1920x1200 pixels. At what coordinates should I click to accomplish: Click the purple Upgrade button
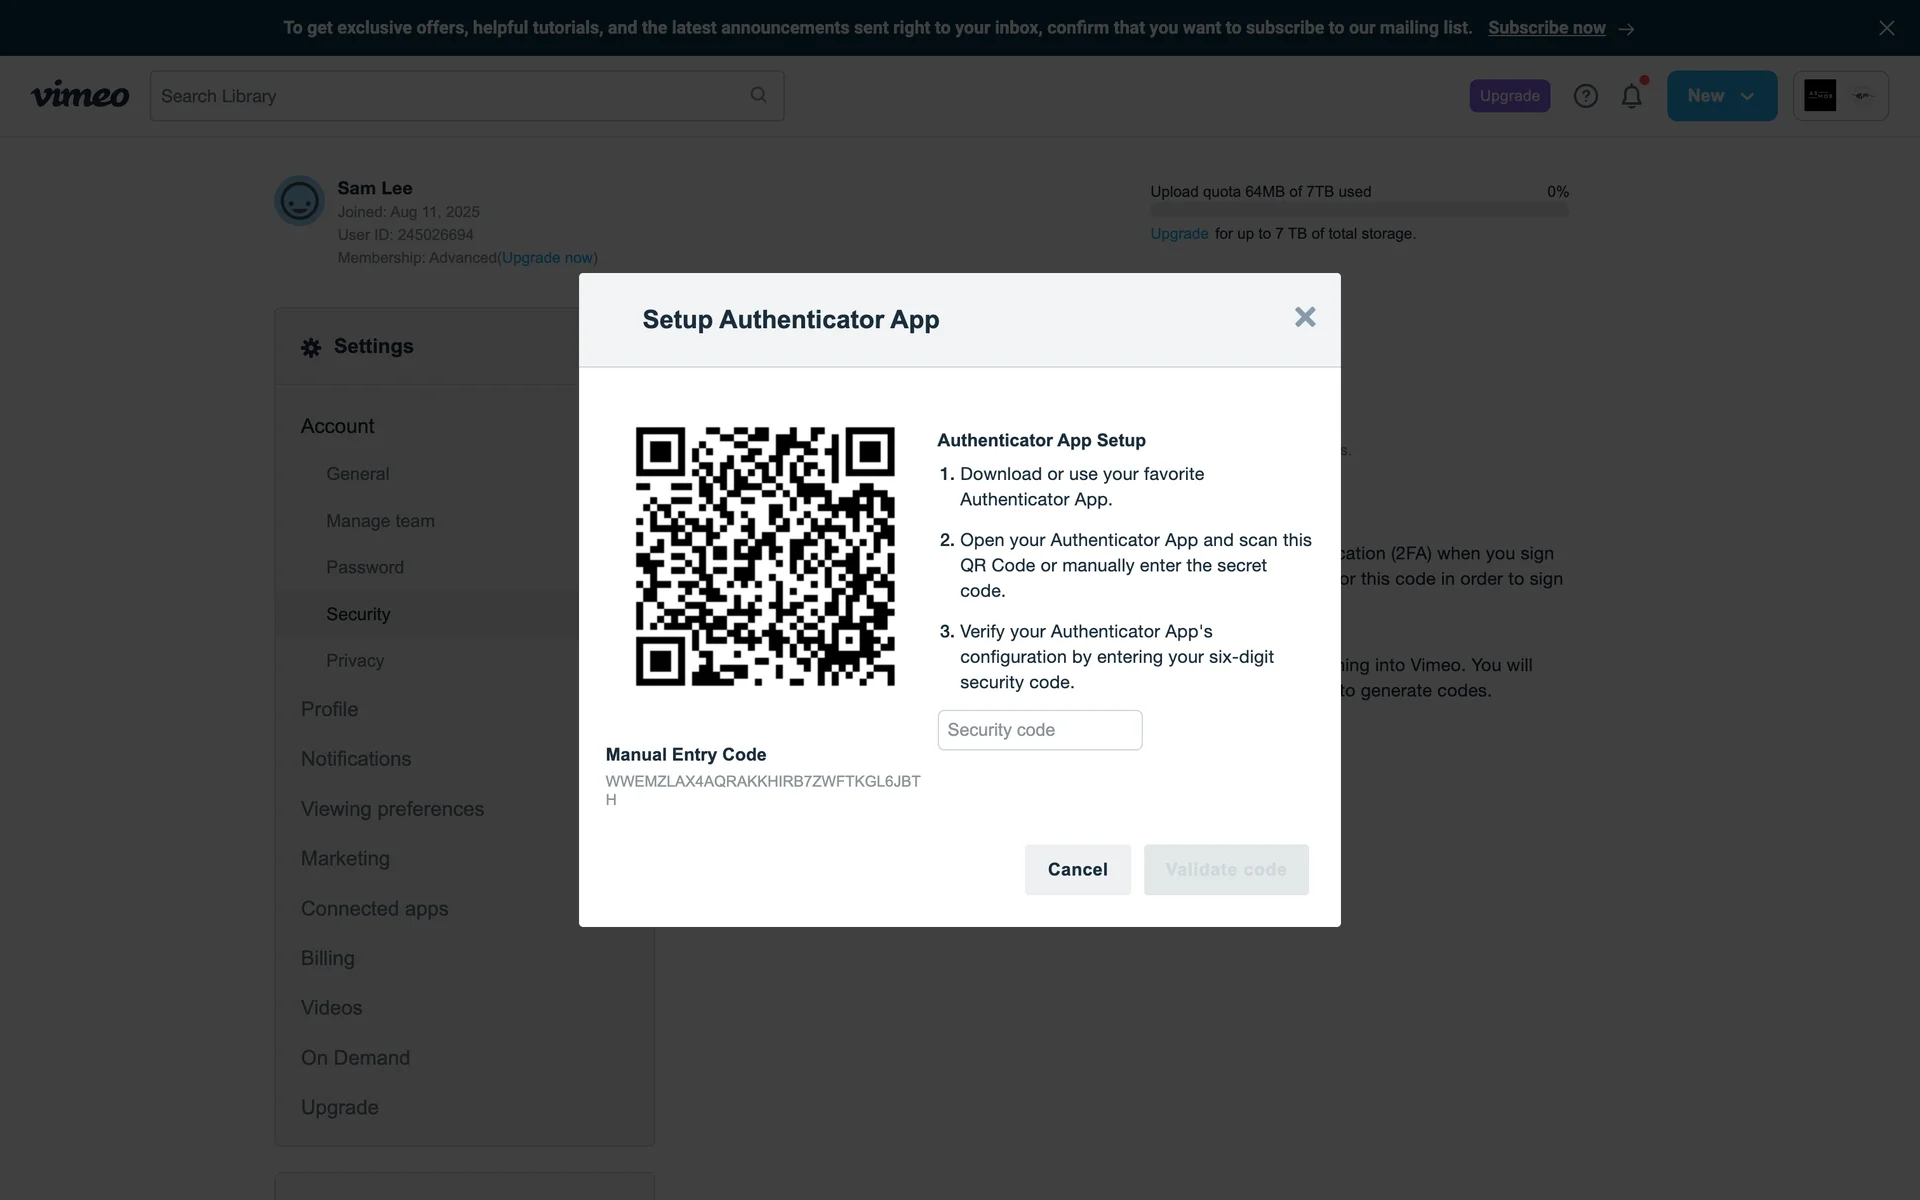(x=1509, y=96)
